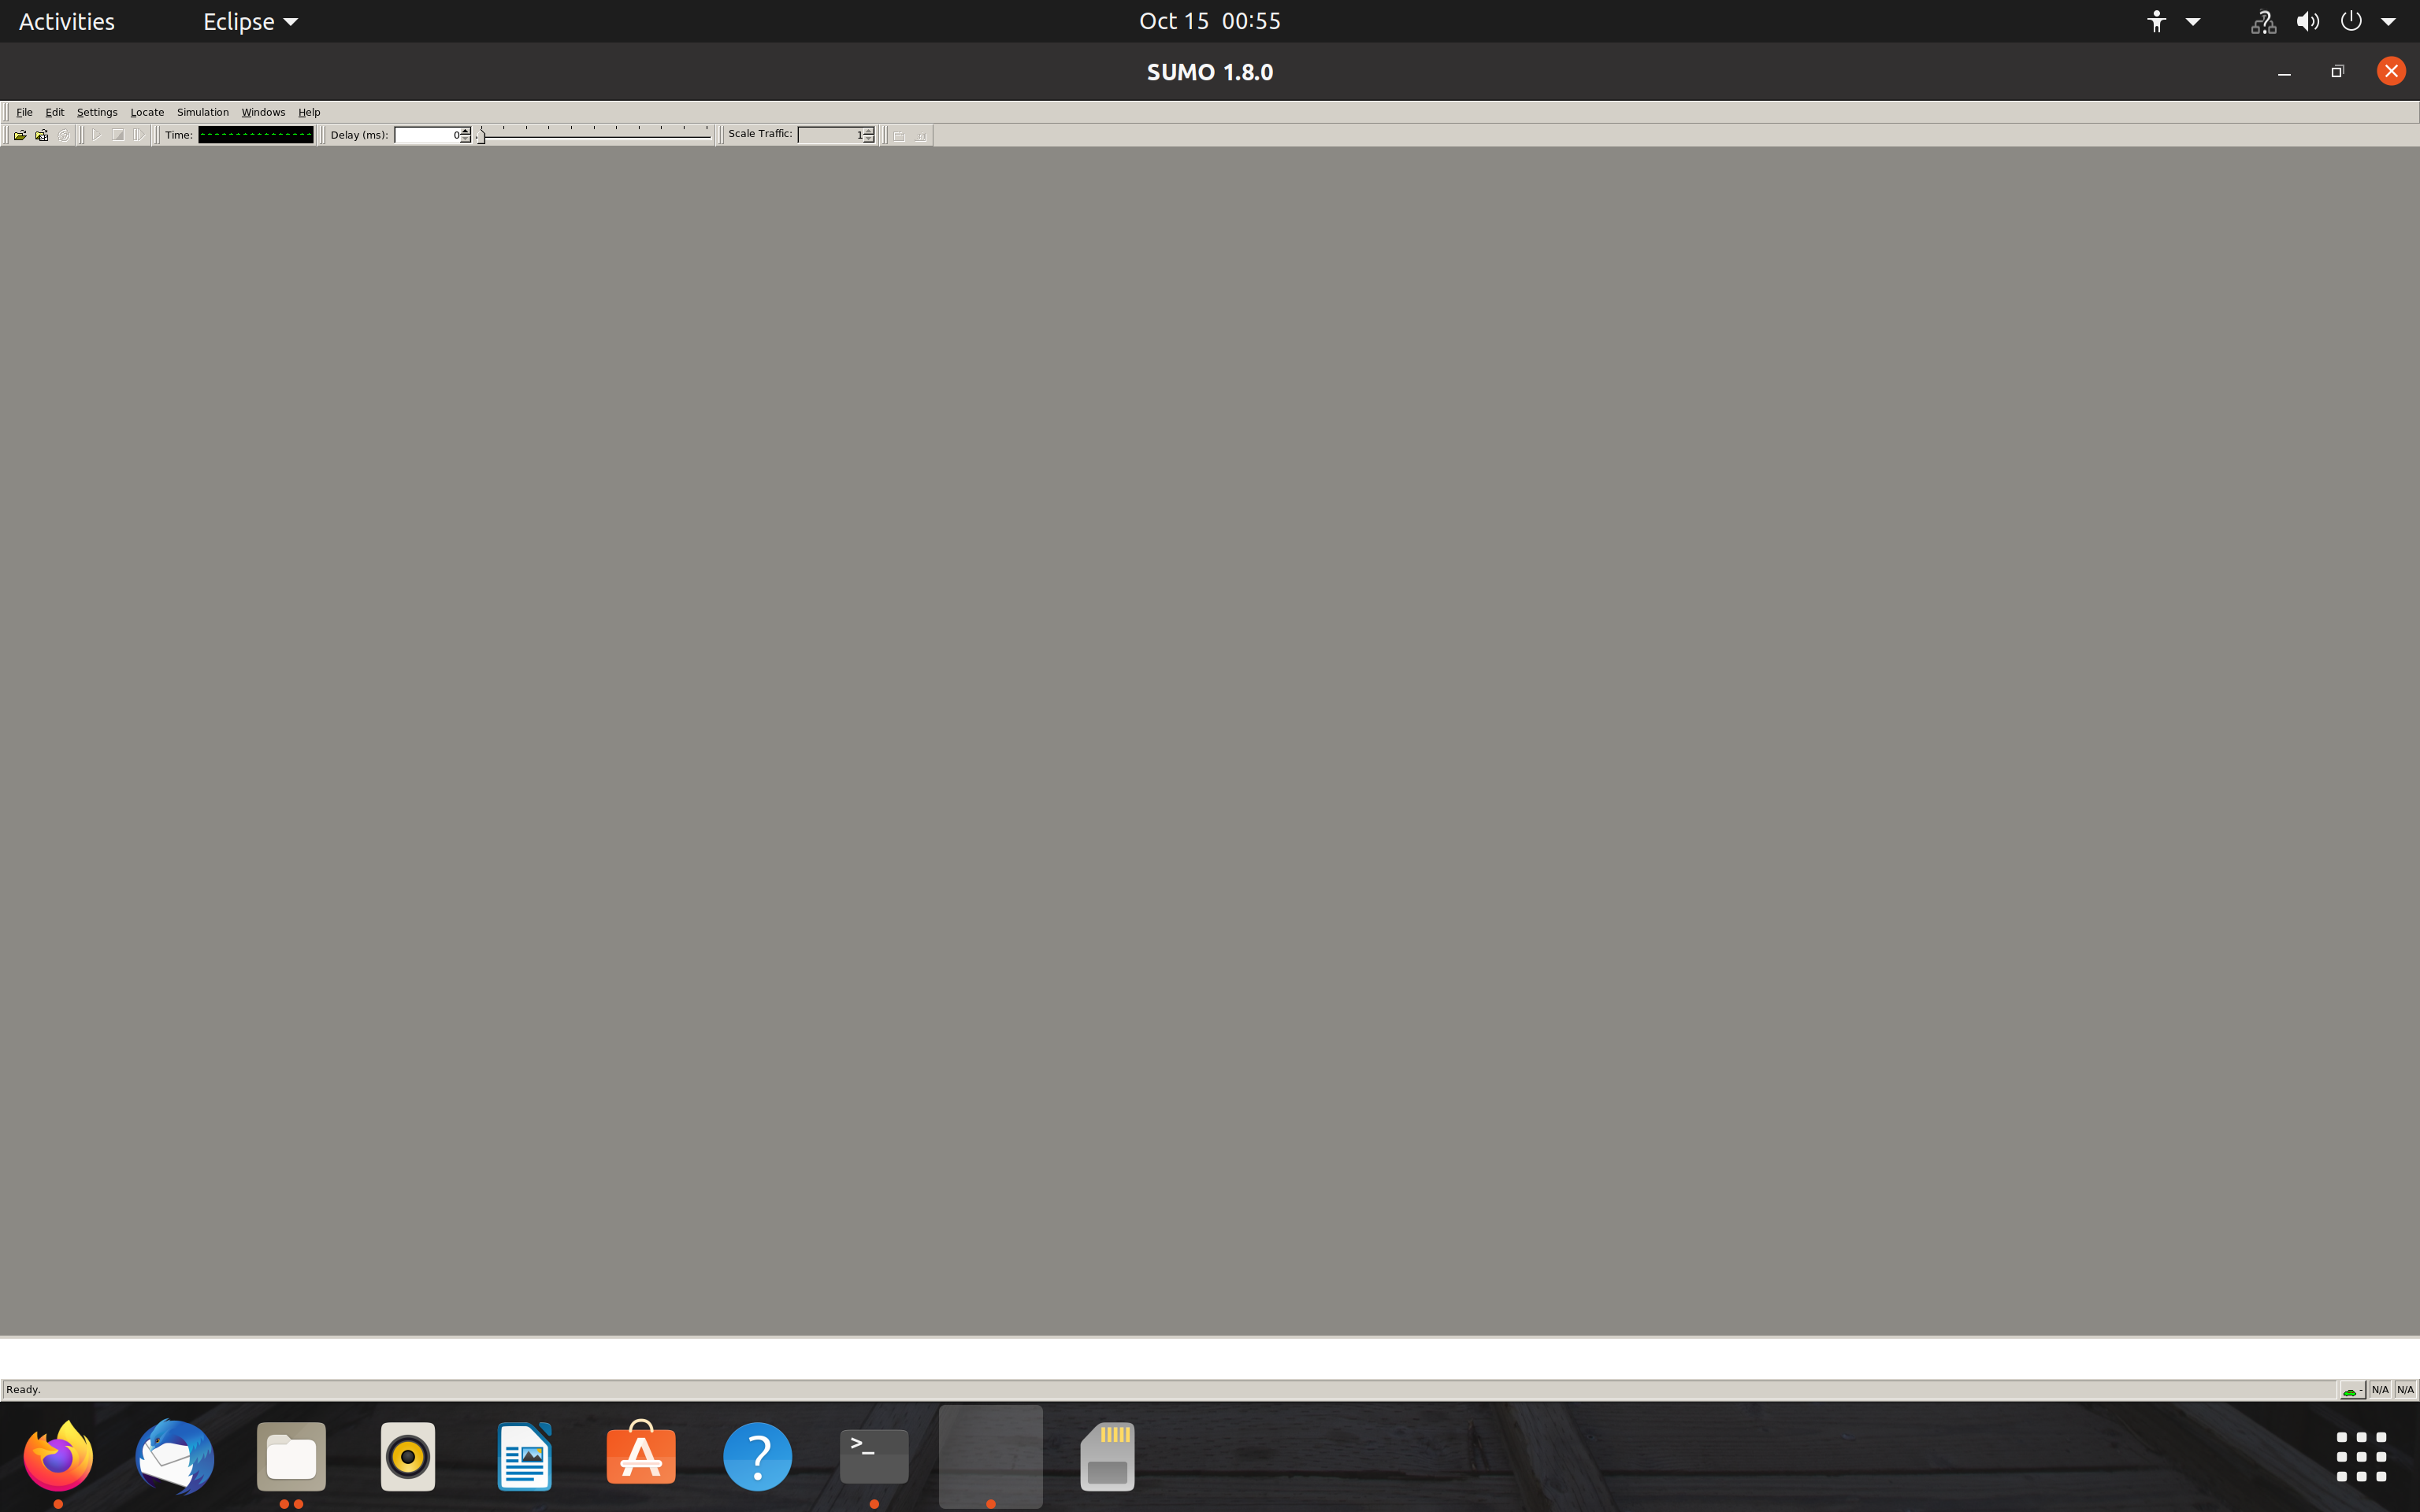The width and height of the screenshot is (2420, 1512).
Task: Open Rhythmbox from the dock
Action: click(408, 1457)
